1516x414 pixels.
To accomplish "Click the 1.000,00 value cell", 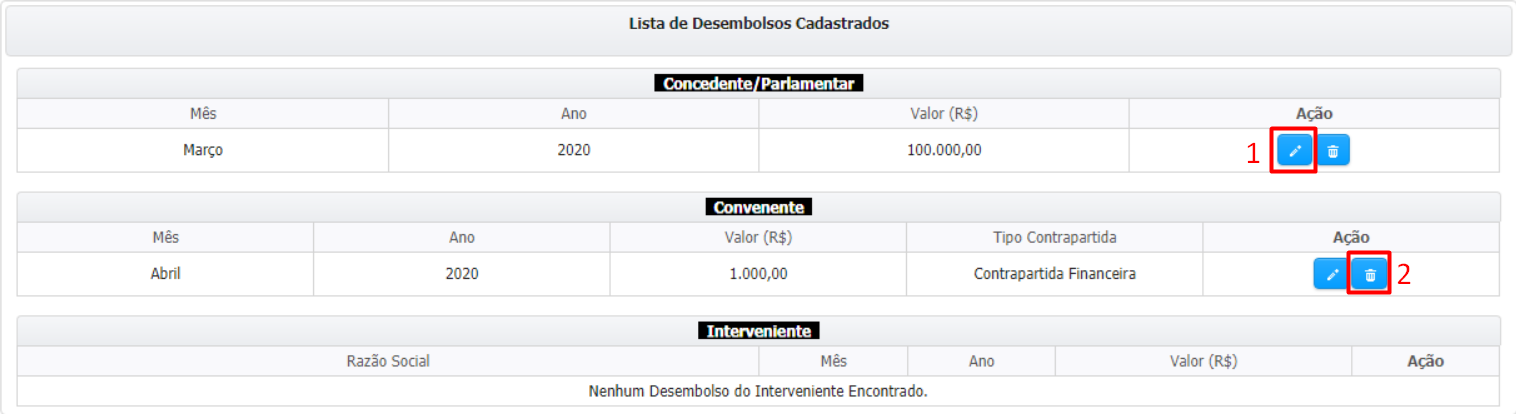I will click(758, 274).
